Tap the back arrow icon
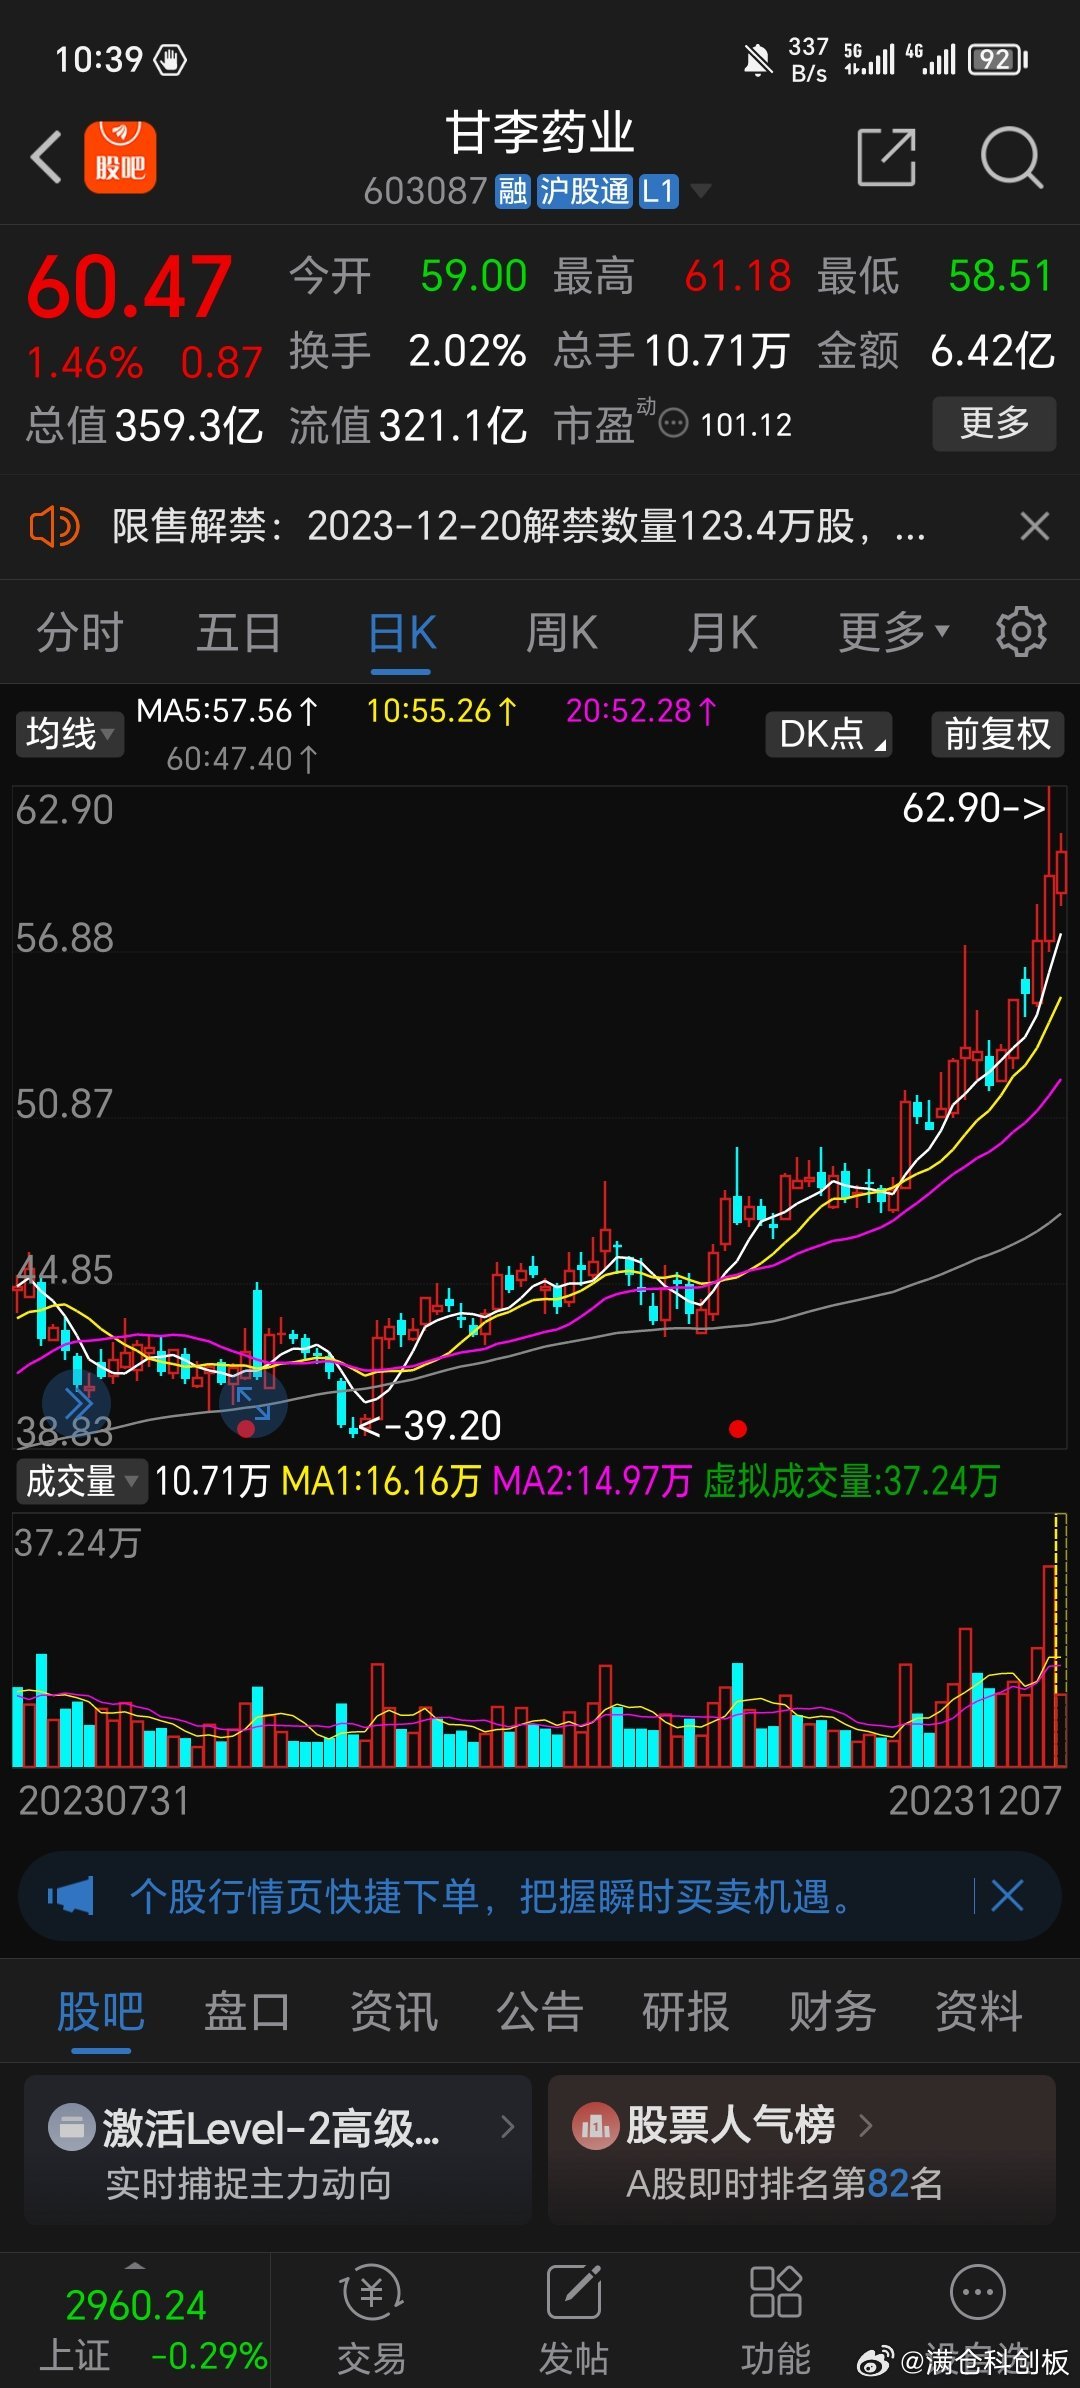1080x2388 pixels. 46,158
